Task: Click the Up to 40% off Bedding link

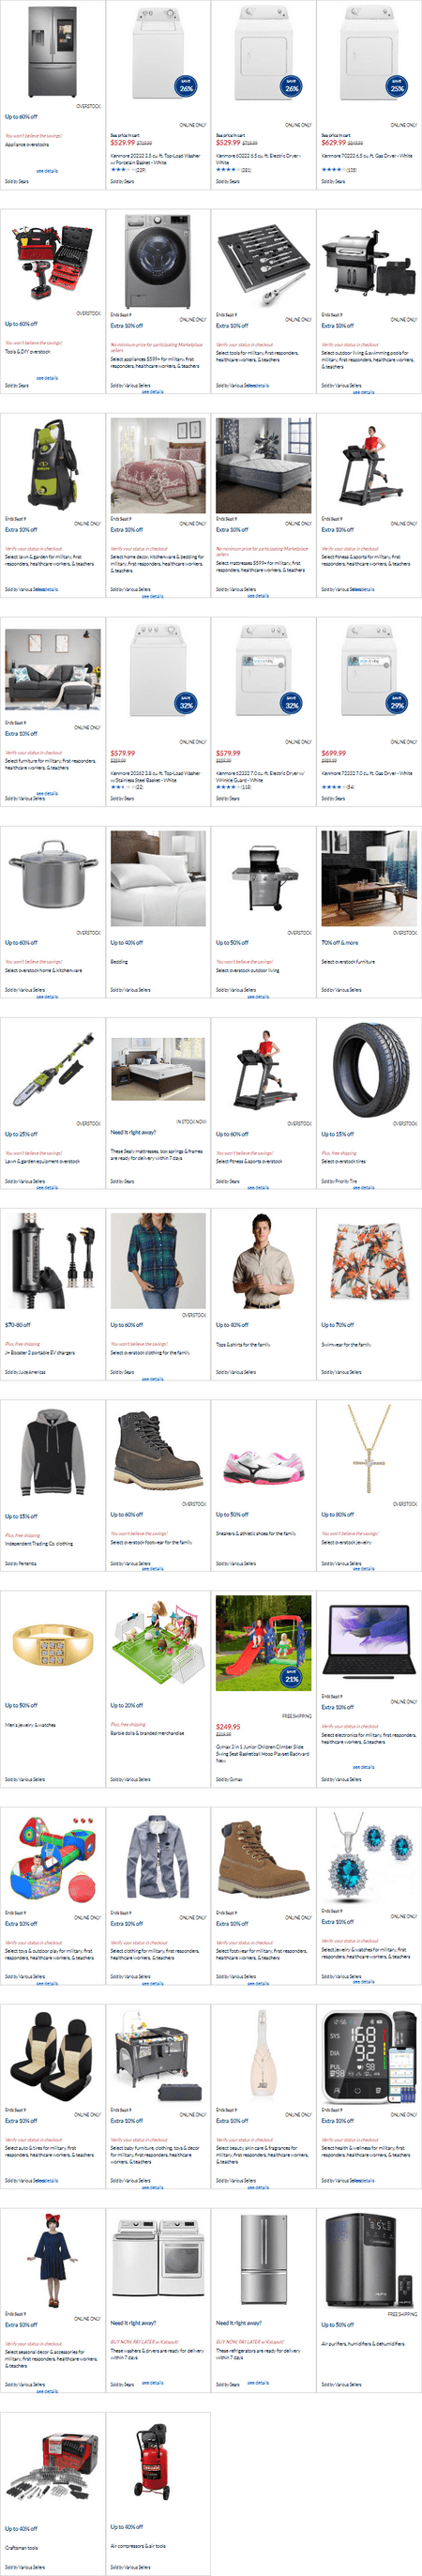Action: point(126,942)
